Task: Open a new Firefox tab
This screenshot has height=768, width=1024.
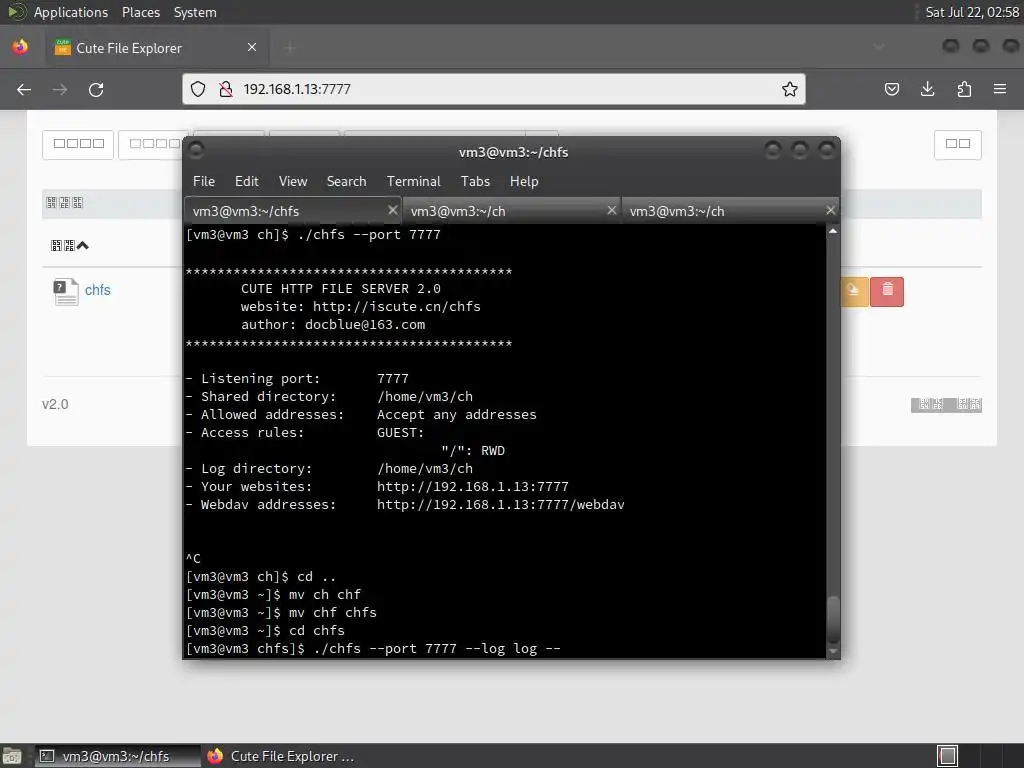Action: pyautogui.click(x=291, y=47)
